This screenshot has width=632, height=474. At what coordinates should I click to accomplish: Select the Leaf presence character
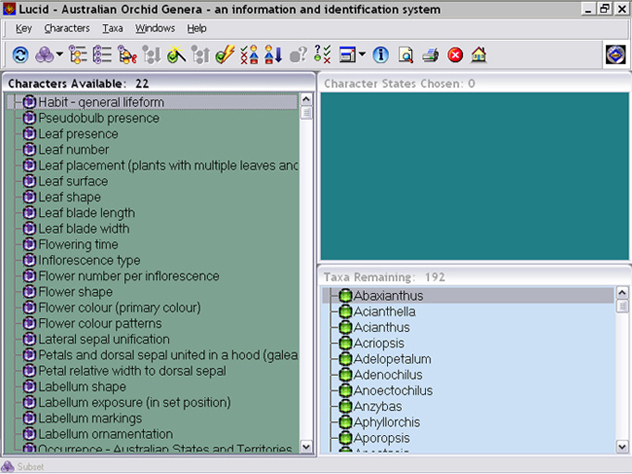(x=78, y=134)
